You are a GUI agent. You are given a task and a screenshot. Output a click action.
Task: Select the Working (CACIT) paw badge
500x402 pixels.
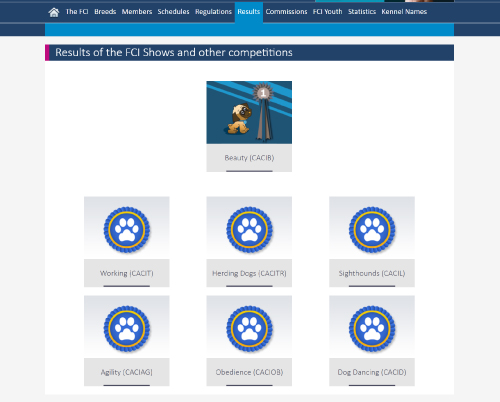(127, 230)
